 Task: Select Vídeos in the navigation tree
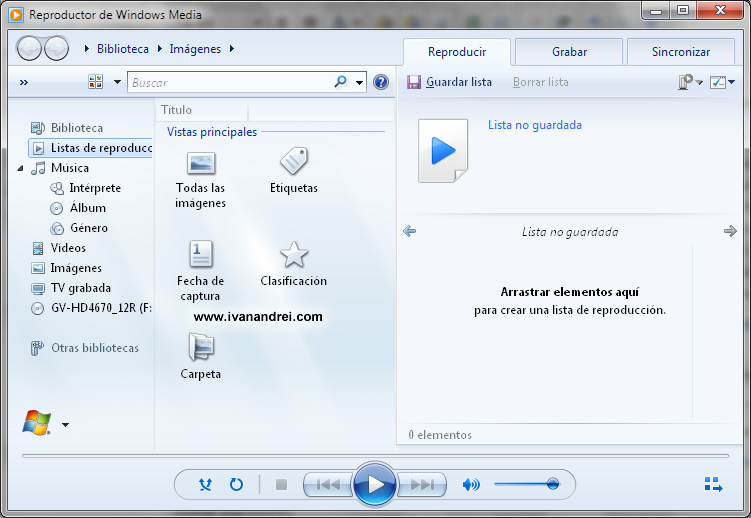[58, 248]
